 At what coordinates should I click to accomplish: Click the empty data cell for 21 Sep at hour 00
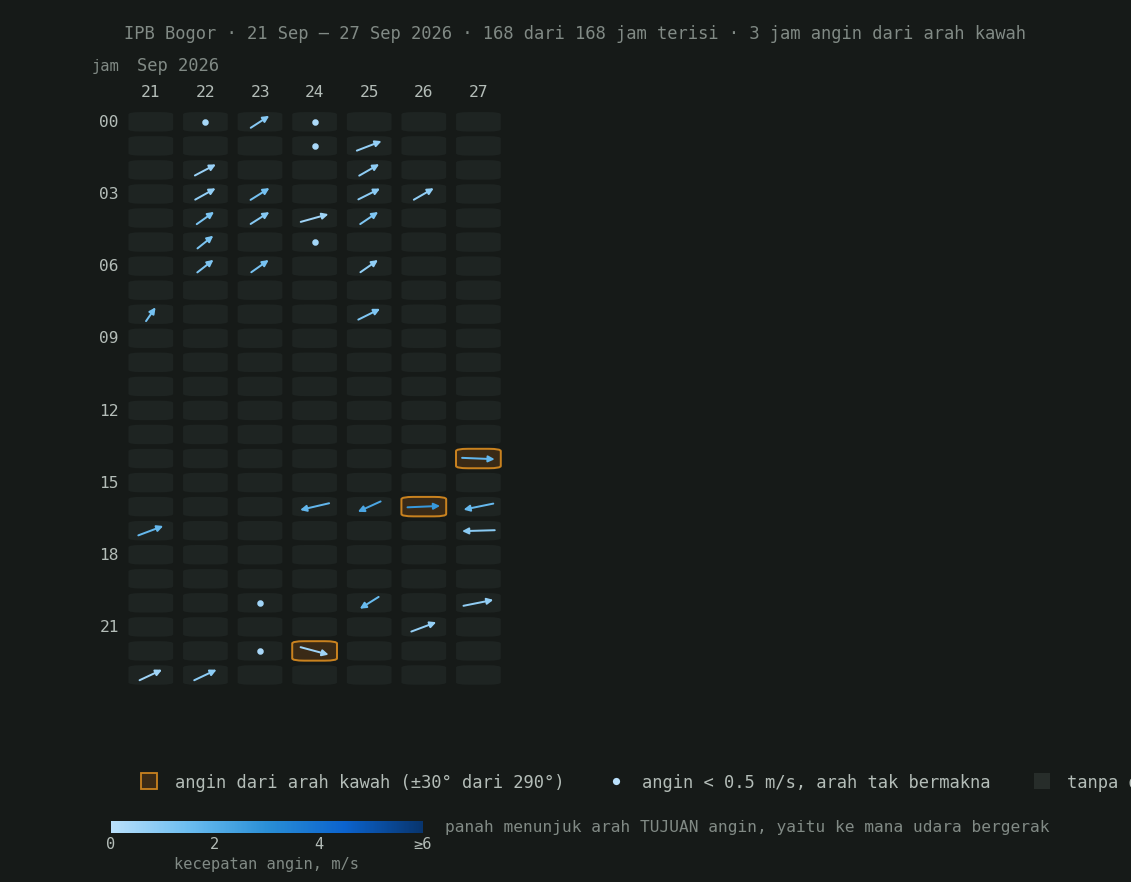tap(151, 122)
